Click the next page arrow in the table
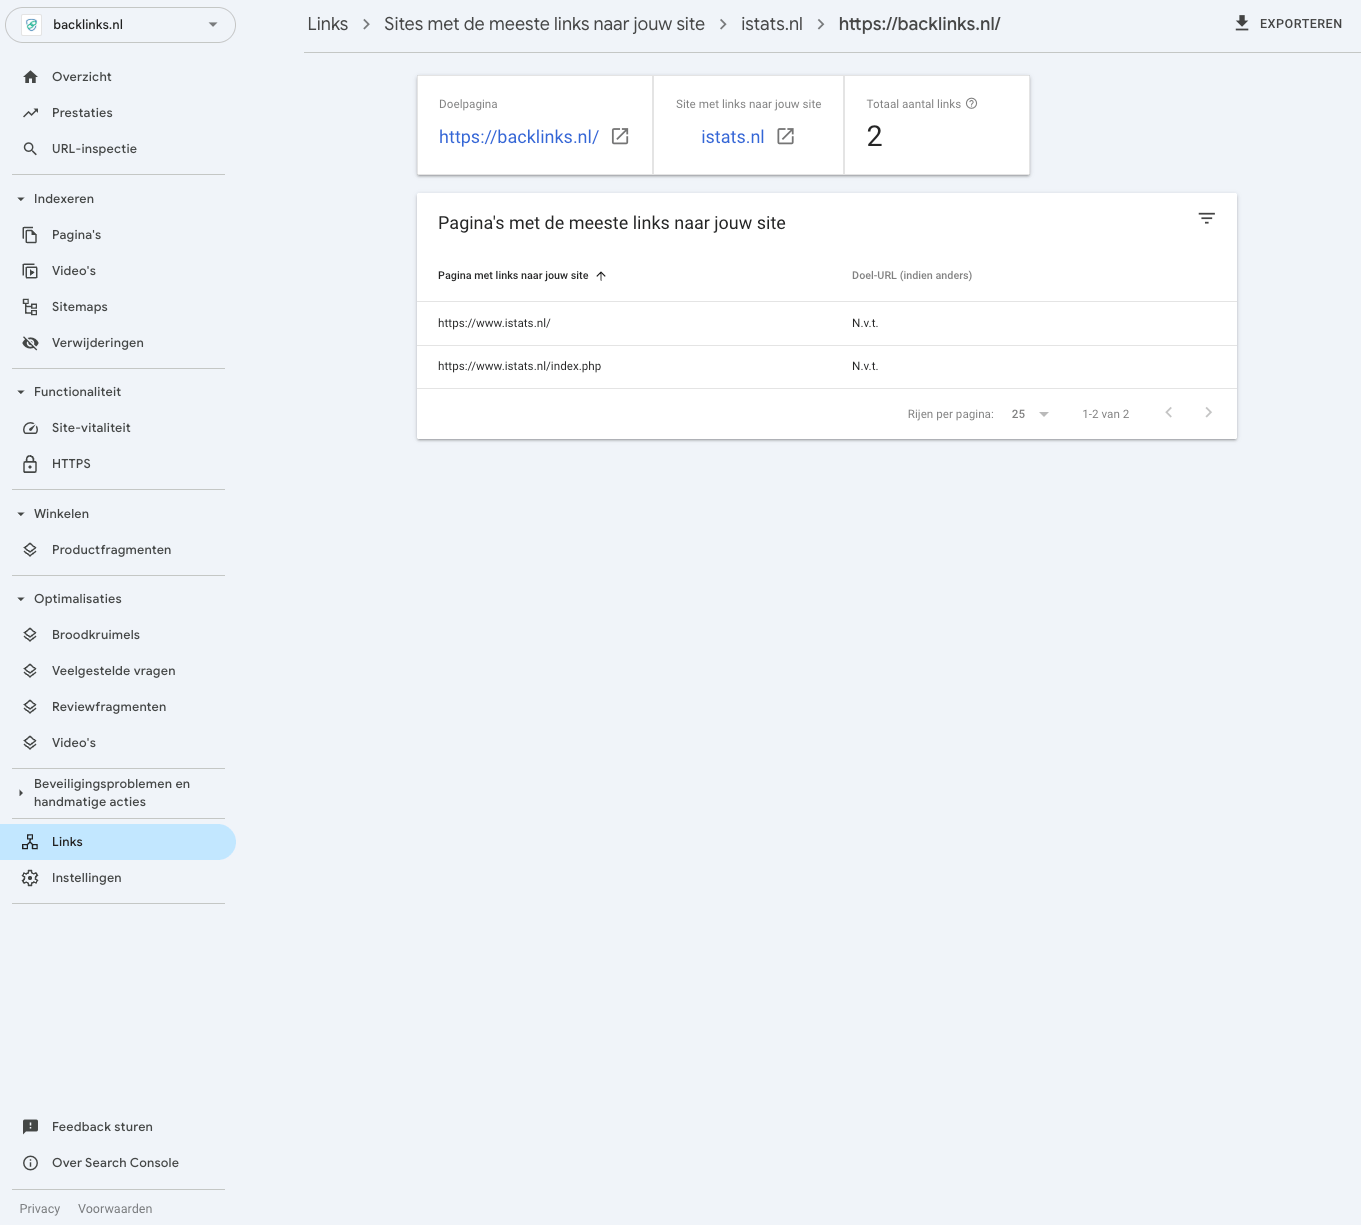This screenshot has height=1225, width=1361. click(1208, 412)
